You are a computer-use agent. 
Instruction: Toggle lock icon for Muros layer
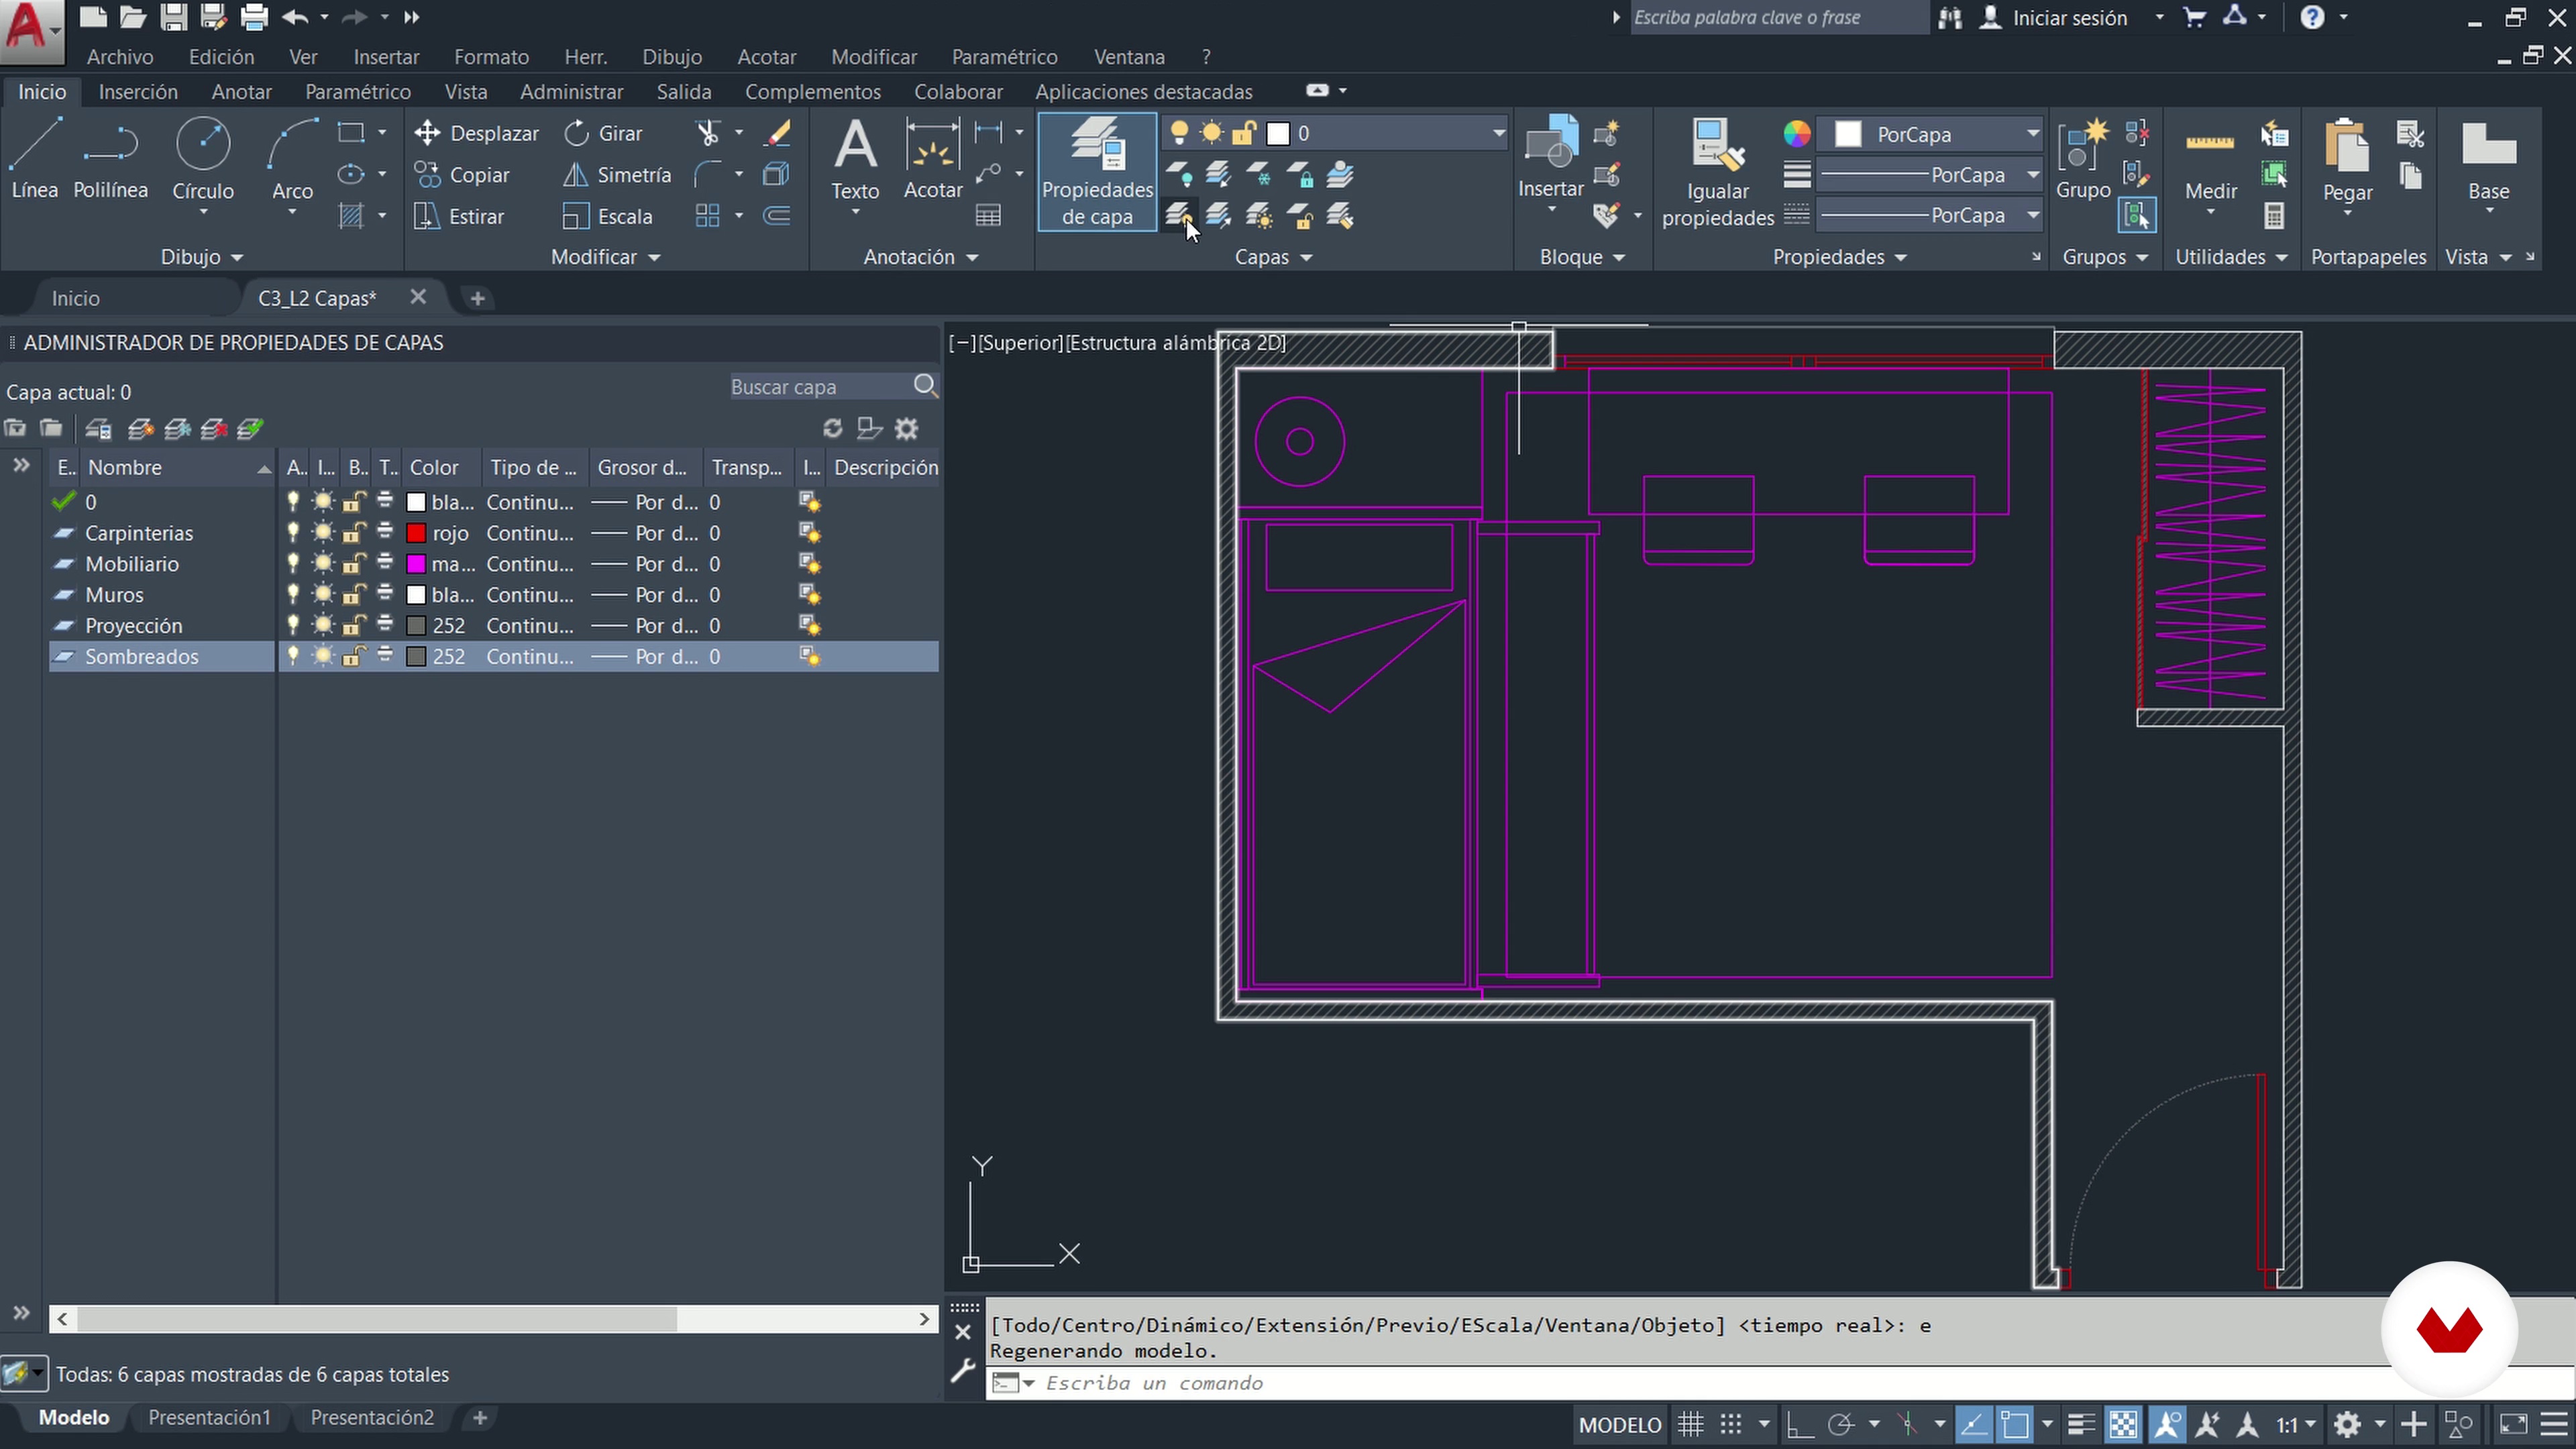[x=353, y=595]
